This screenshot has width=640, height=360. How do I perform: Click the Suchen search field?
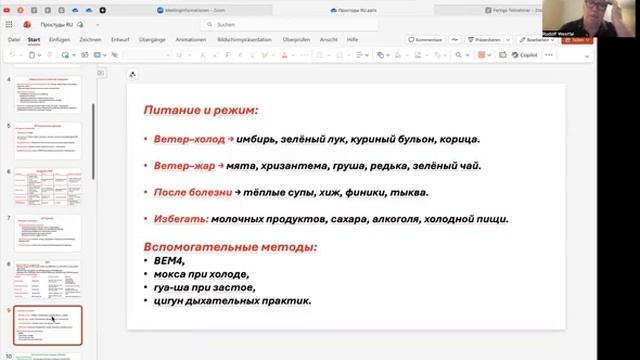point(290,24)
